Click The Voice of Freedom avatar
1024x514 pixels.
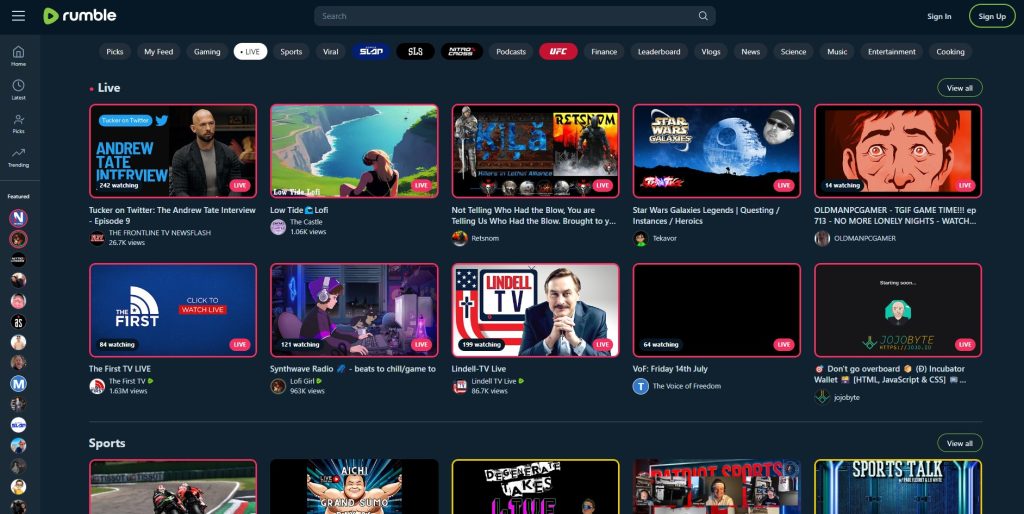(x=641, y=386)
